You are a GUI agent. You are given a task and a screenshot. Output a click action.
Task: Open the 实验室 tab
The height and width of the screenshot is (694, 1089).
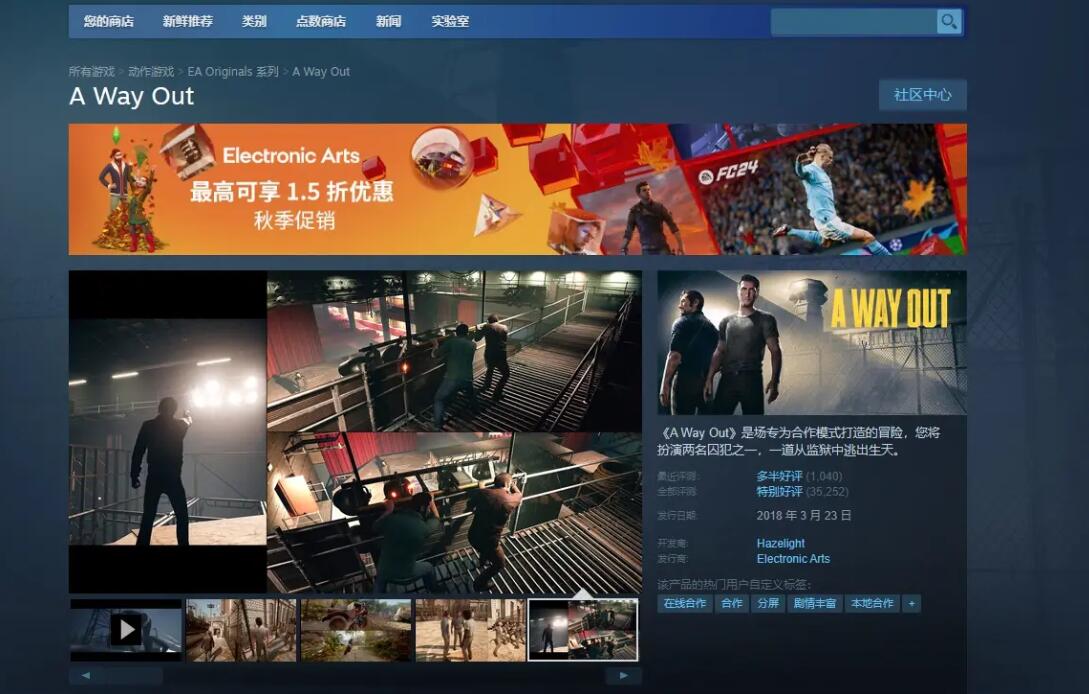pyautogui.click(x=450, y=22)
